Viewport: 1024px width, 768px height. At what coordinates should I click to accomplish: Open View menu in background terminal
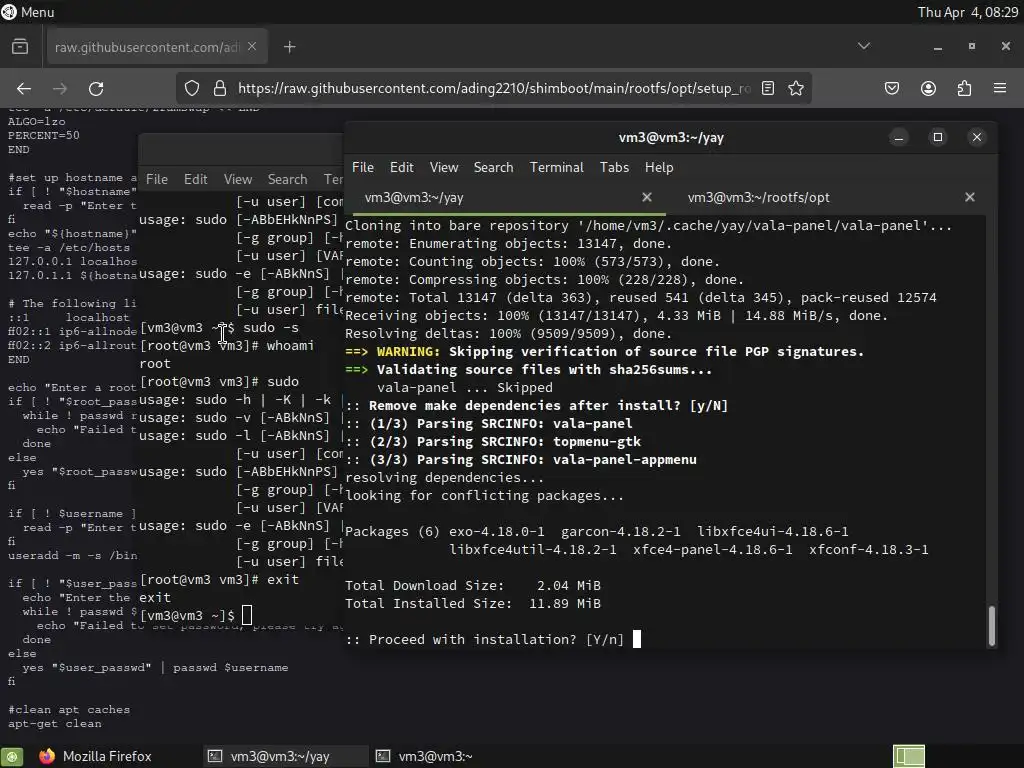(238, 179)
